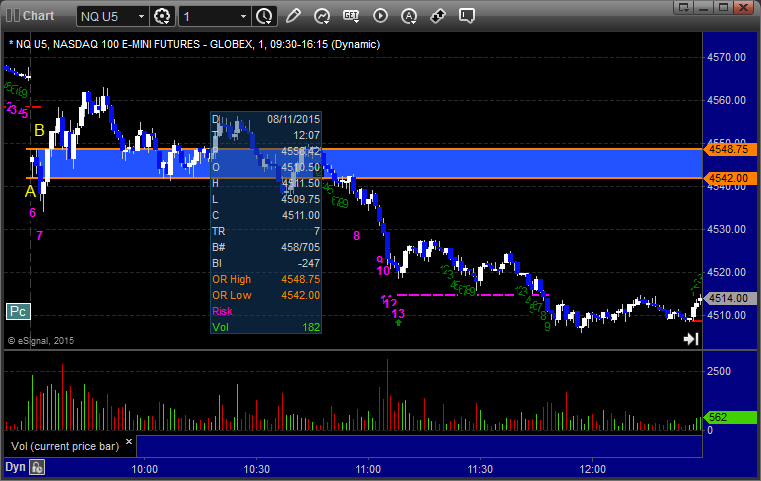Click the magenta 13 count label
Screen dimensions: 761x481
tap(398, 314)
